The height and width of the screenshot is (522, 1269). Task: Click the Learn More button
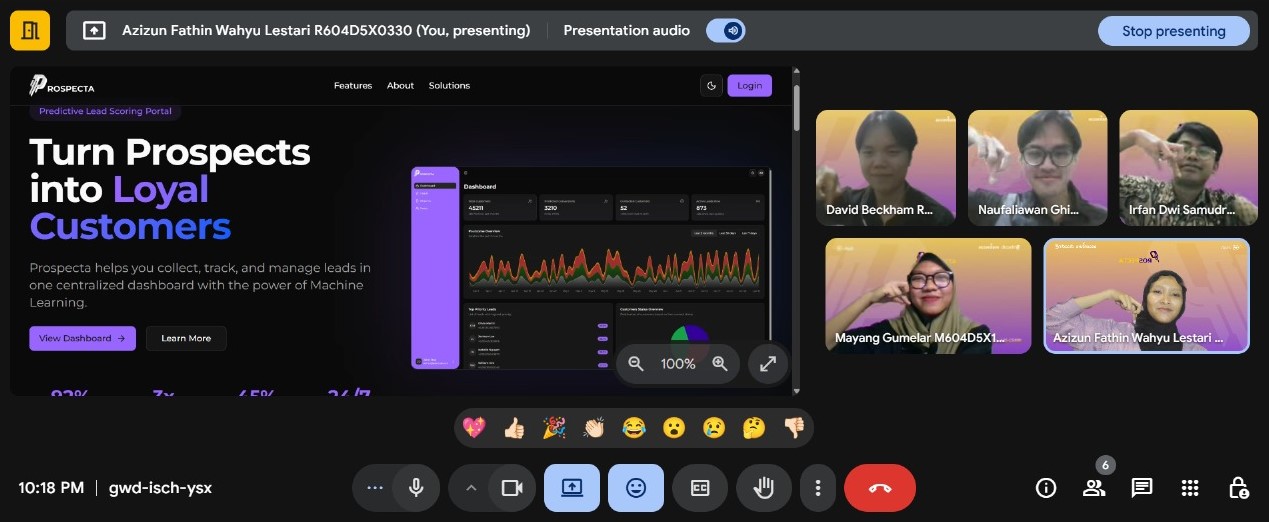[186, 338]
